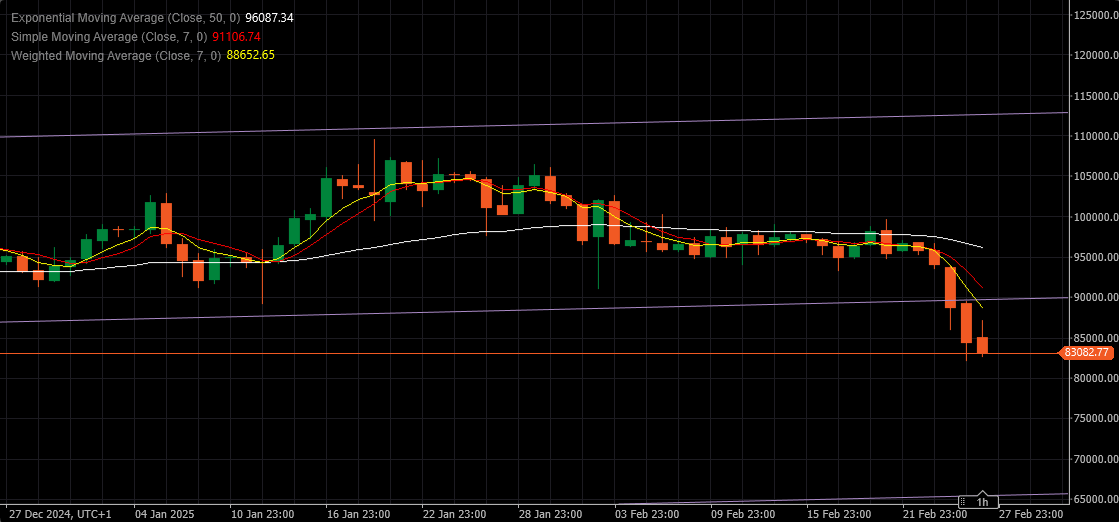Click the 125000.00 price axis label
The image size is (1119, 522).
click(x=1093, y=15)
